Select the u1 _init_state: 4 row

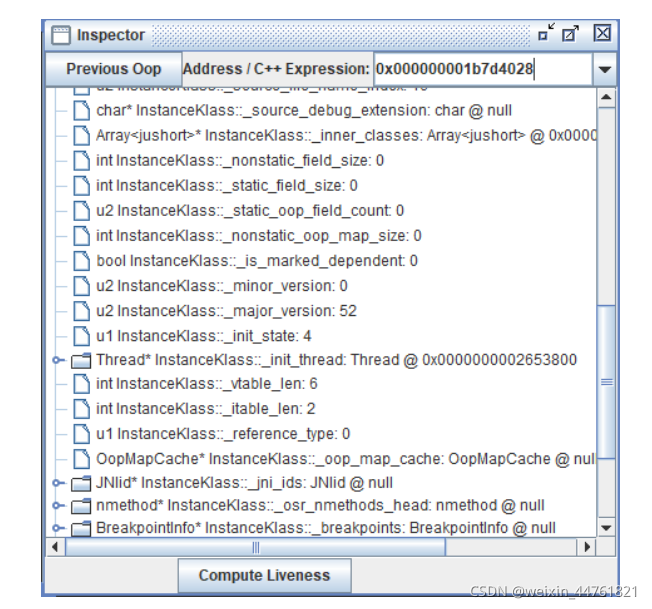coord(204,336)
